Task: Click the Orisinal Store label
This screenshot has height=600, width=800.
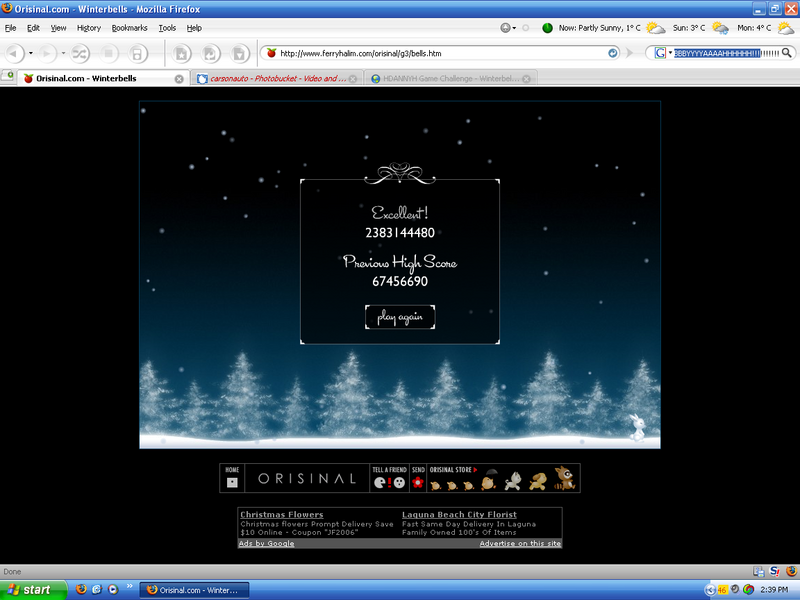Action: (x=453, y=470)
